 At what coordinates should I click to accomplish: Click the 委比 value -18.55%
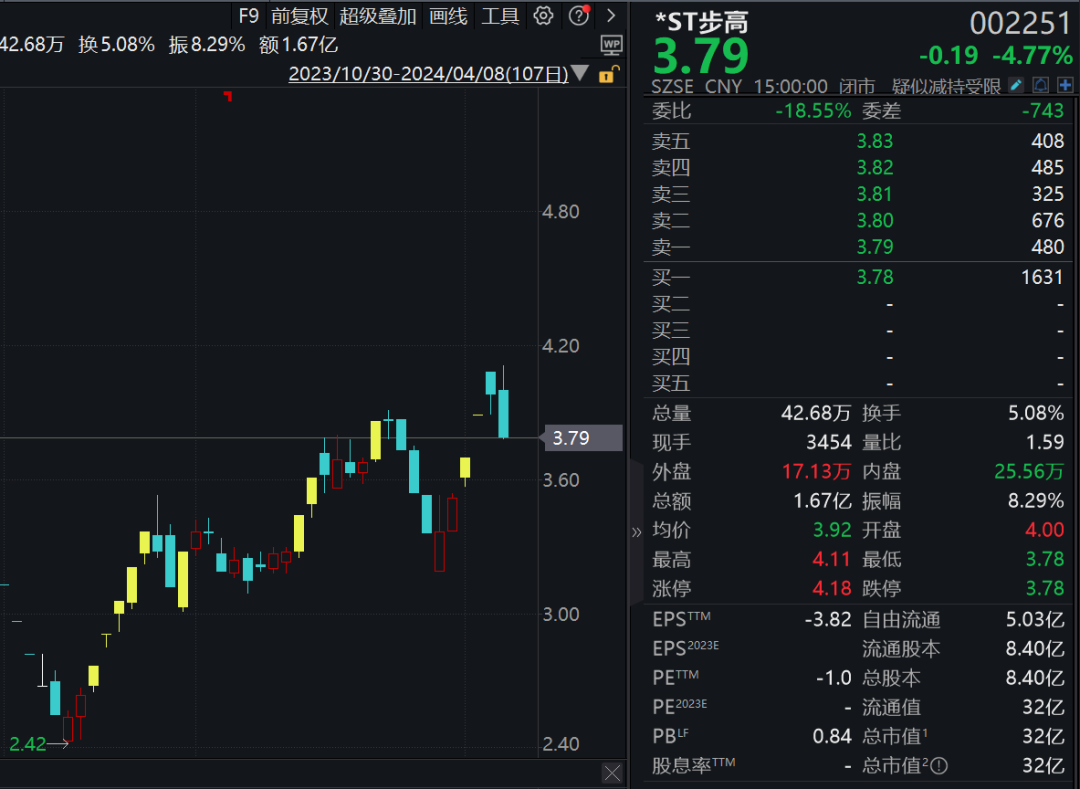pyautogui.click(x=813, y=111)
